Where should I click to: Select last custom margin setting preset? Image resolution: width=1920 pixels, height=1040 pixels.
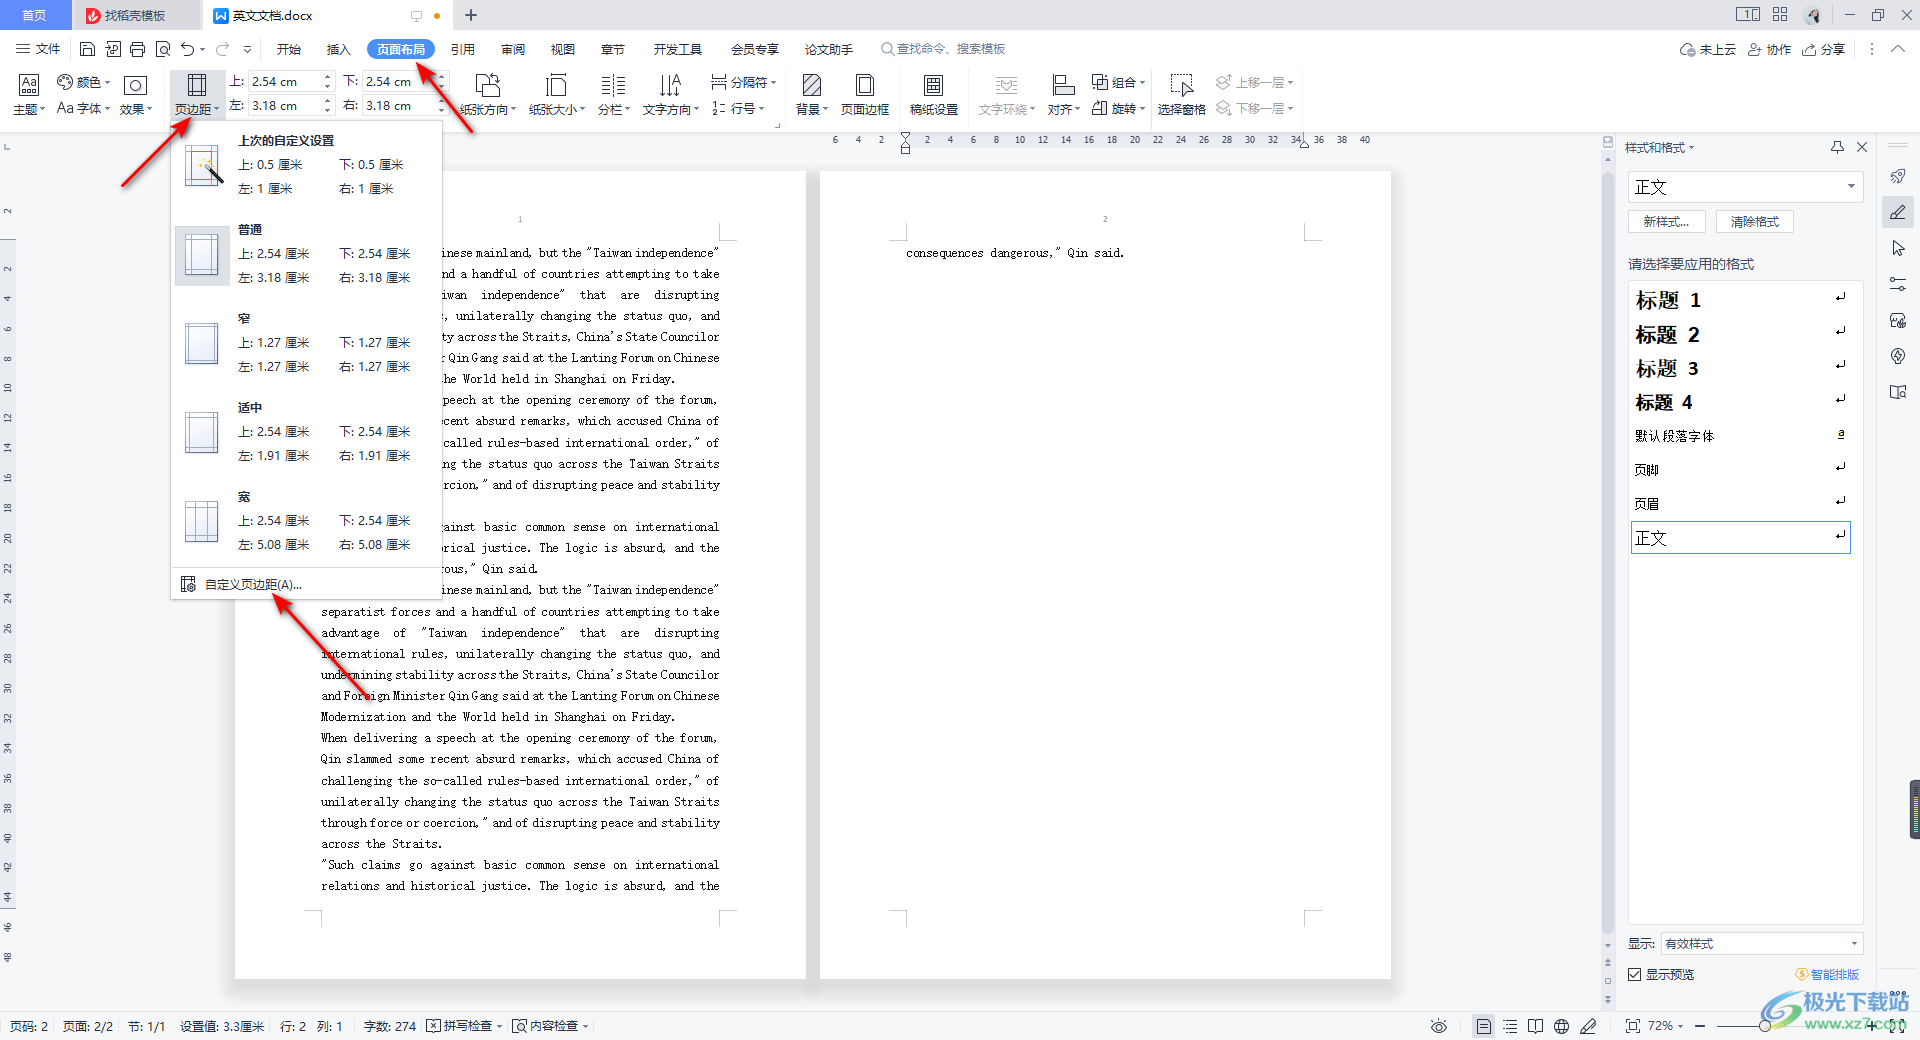pyautogui.click(x=306, y=165)
